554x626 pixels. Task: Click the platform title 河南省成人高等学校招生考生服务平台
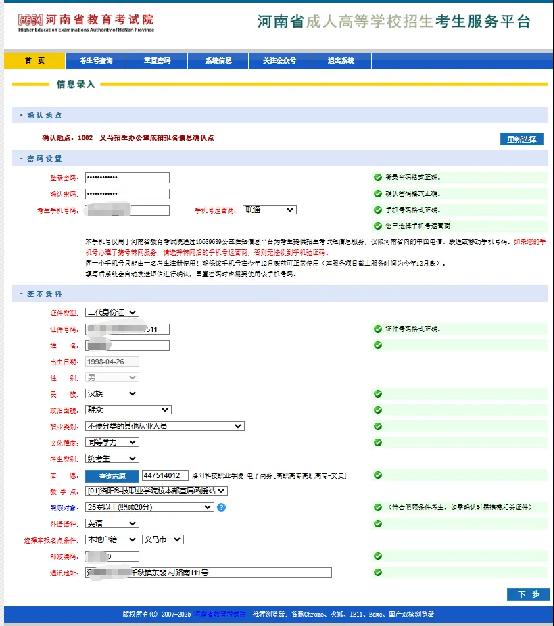point(394,22)
